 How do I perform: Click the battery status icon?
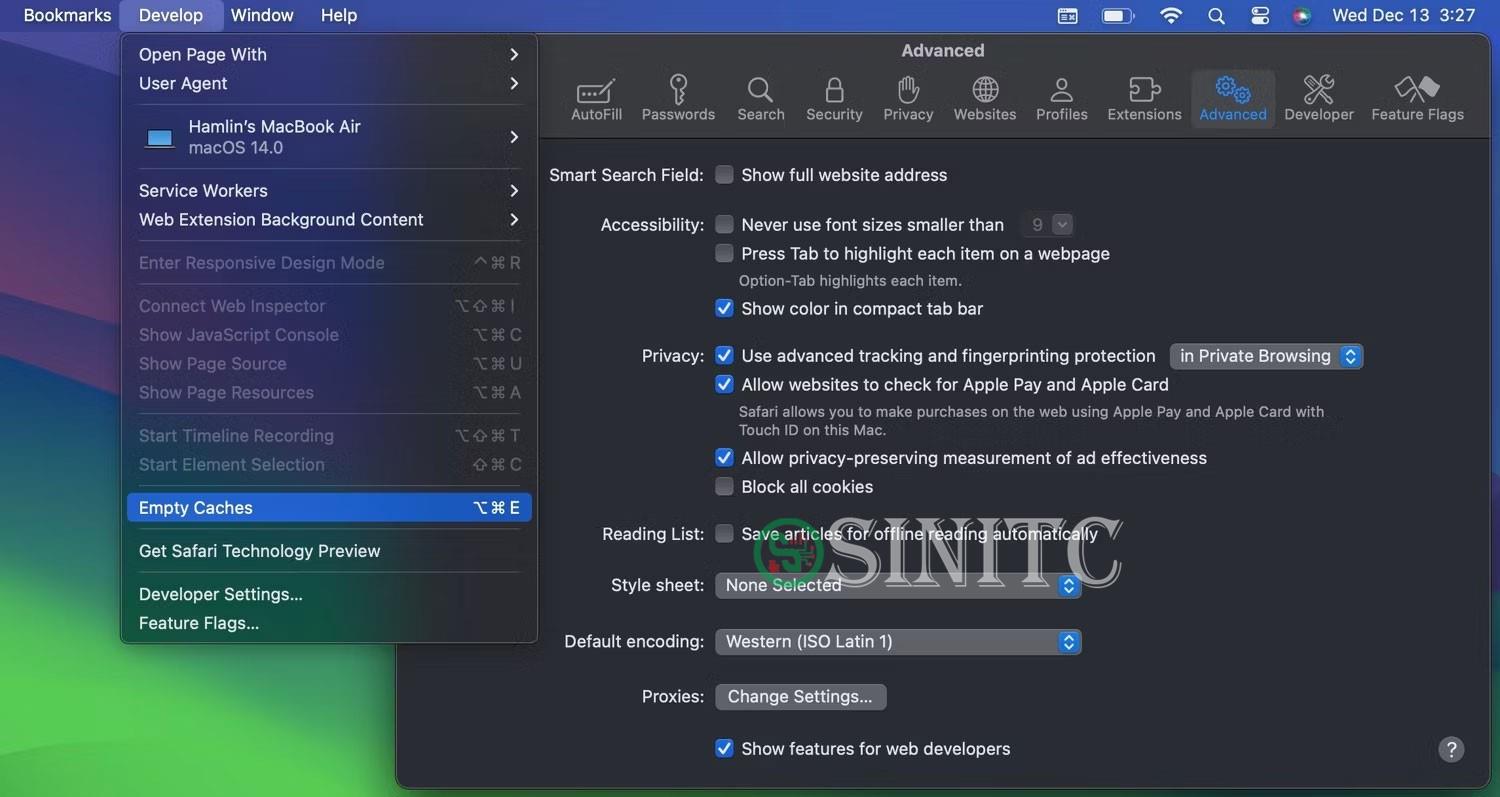(x=1117, y=15)
